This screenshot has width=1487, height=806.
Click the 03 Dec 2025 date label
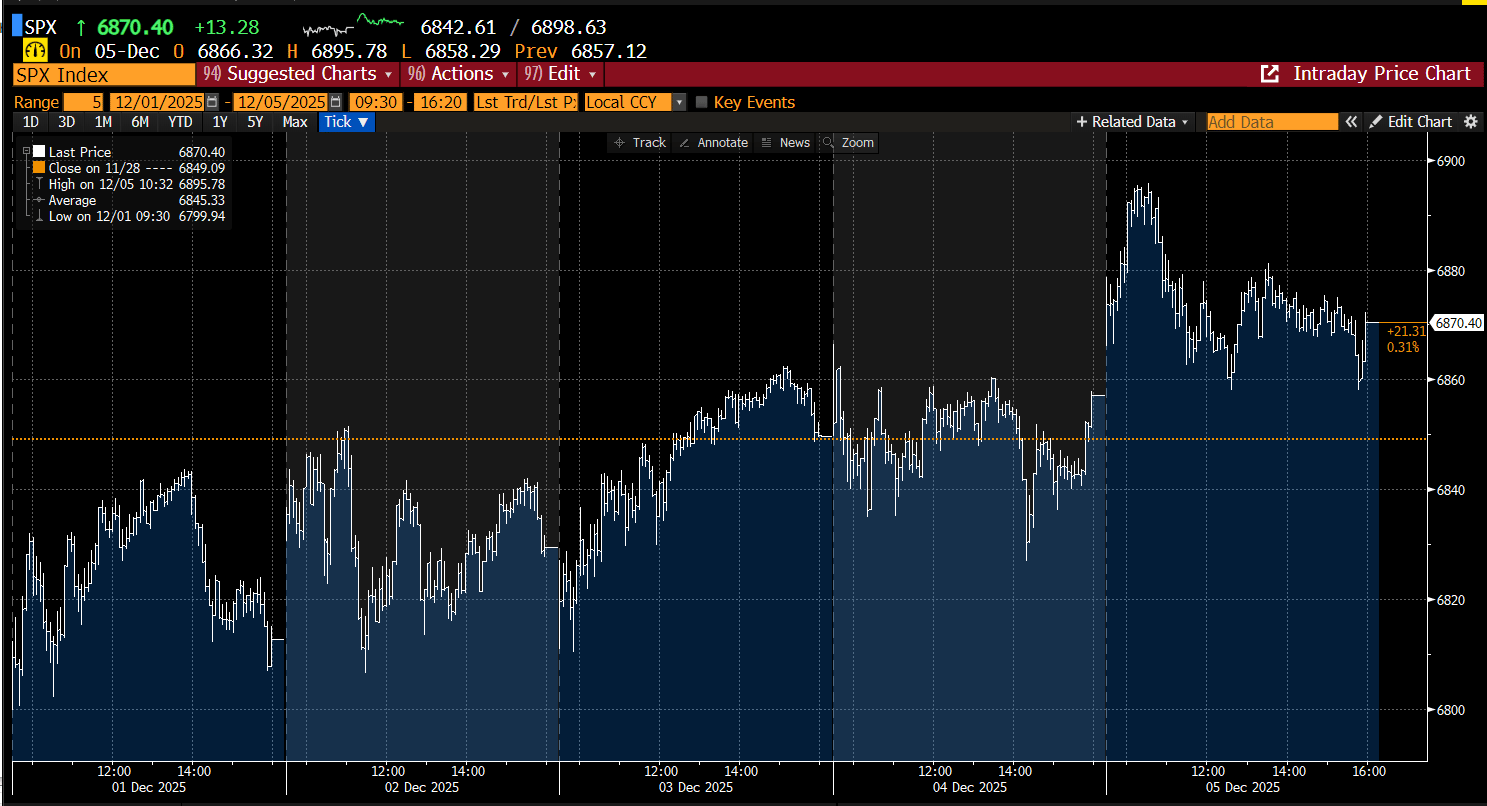click(695, 788)
